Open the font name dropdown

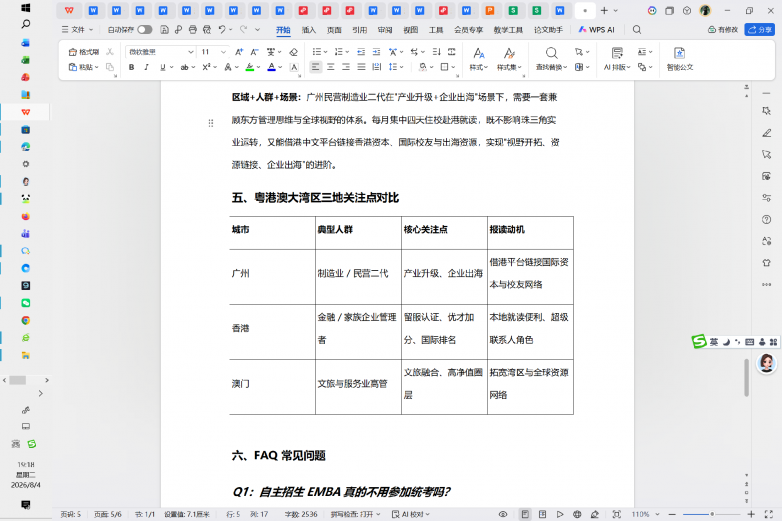[x=190, y=52]
